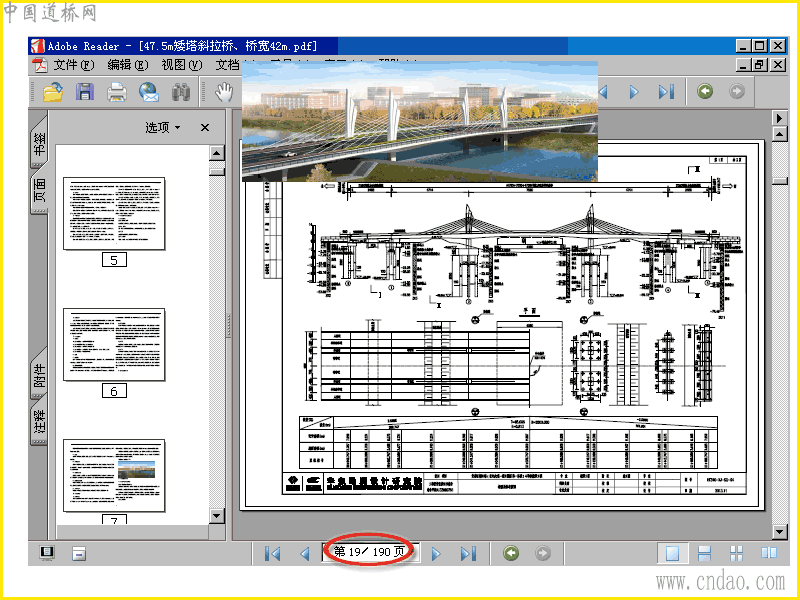
Task: Click the Save floppy disk icon
Action: click(x=85, y=92)
